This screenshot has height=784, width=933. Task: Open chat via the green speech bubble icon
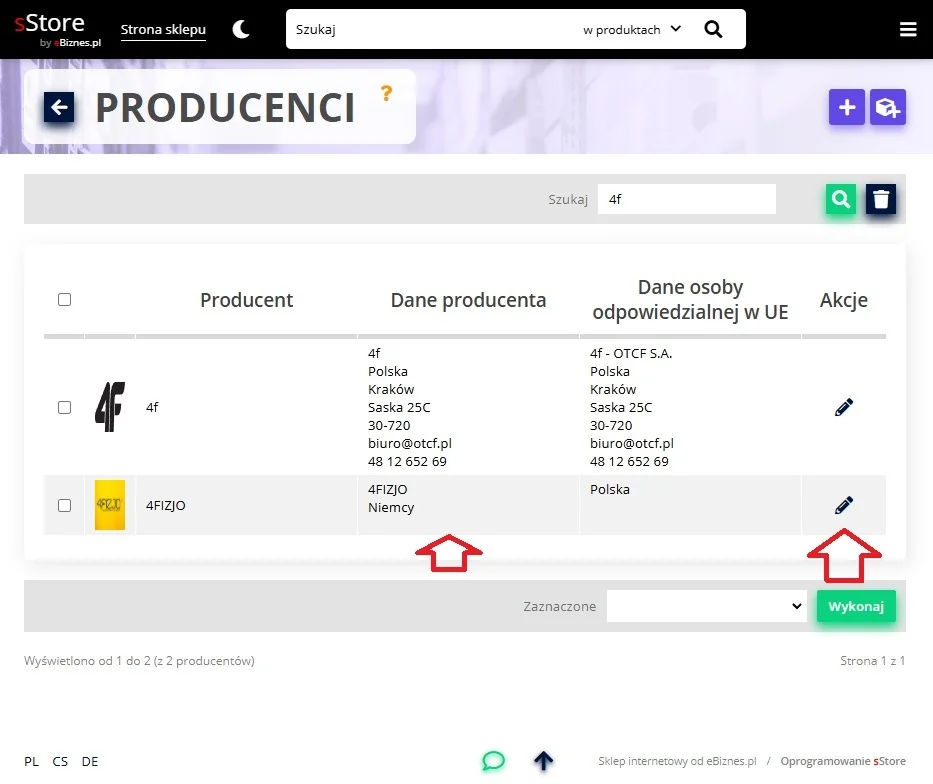[493, 761]
